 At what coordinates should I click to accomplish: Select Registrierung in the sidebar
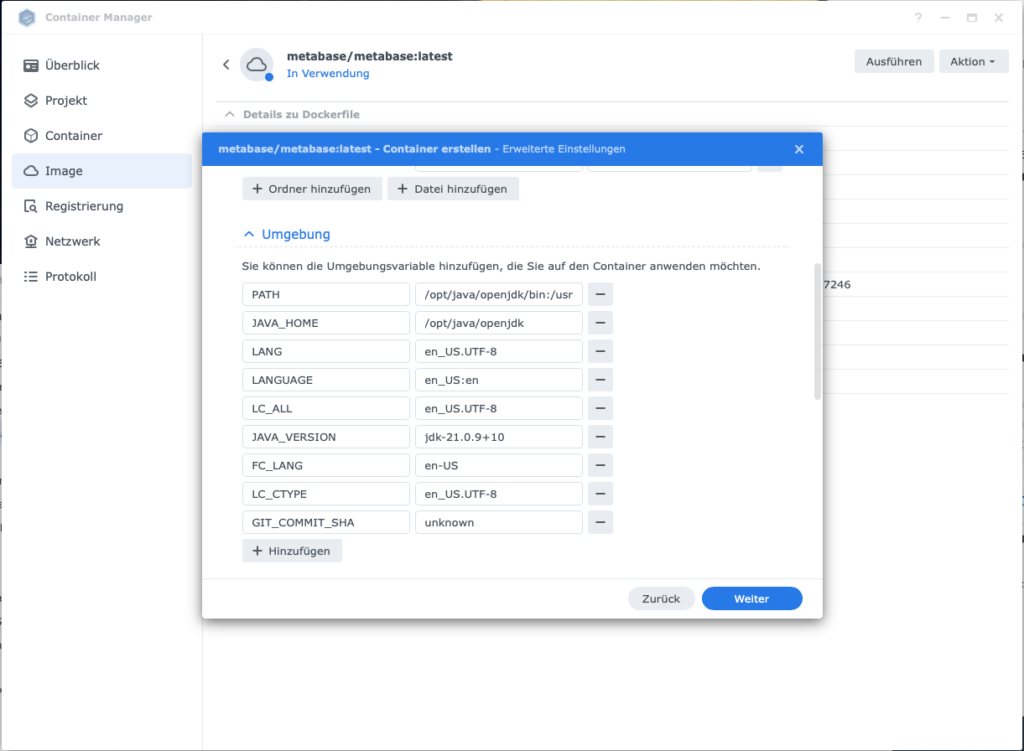[84, 206]
